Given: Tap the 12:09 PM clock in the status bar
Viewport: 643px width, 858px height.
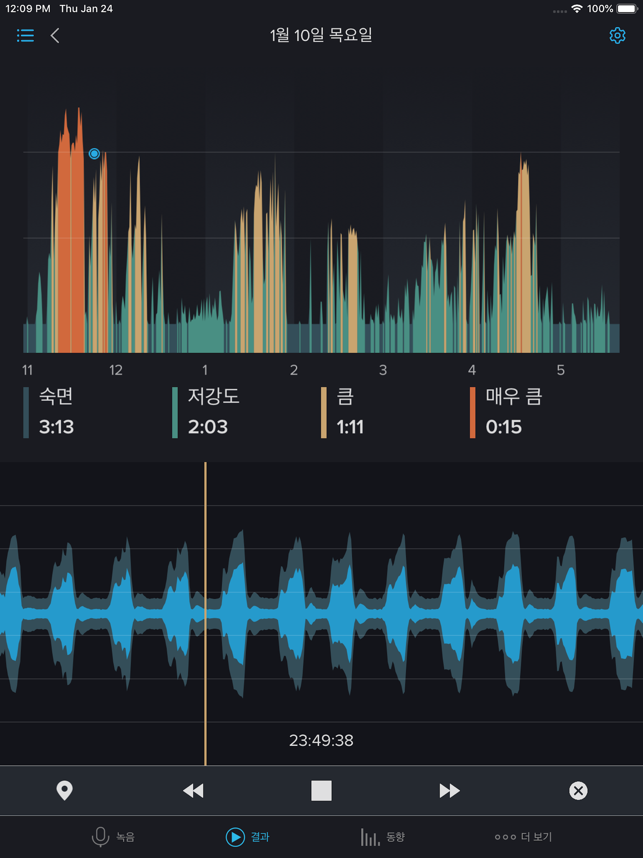Looking at the screenshot, I should (28, 9).
